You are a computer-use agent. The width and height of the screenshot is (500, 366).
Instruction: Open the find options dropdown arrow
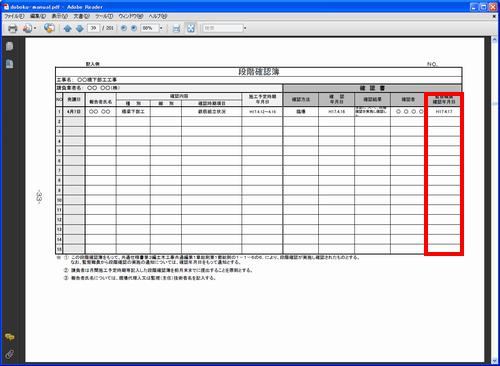click(x=245, y=28)
